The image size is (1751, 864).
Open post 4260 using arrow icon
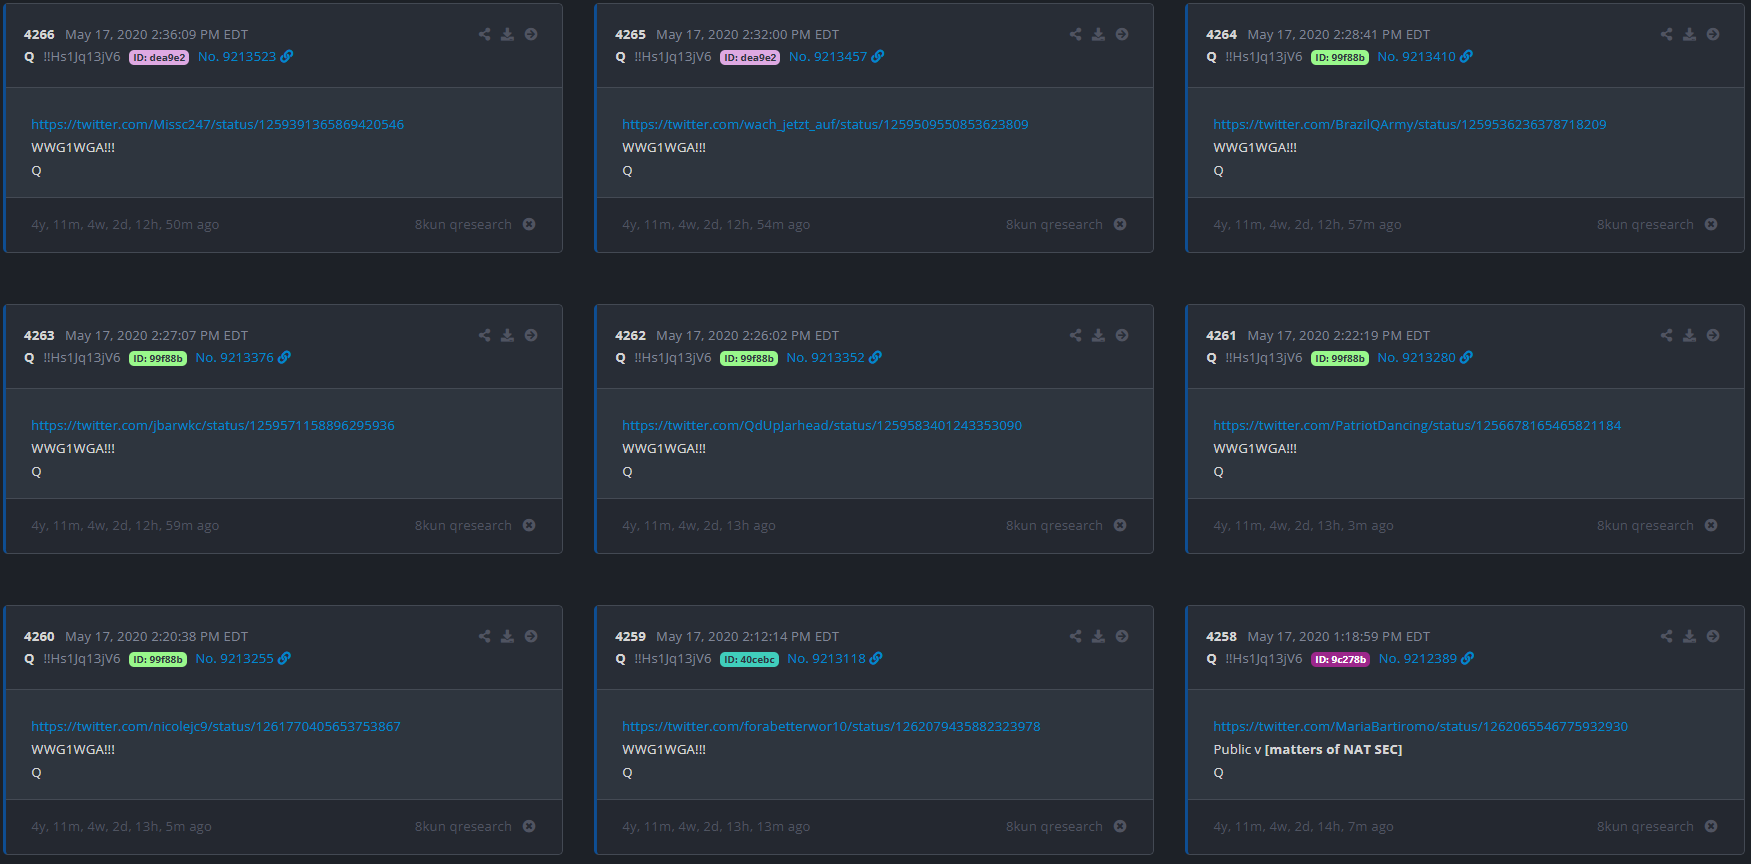(x=531, y=636)
